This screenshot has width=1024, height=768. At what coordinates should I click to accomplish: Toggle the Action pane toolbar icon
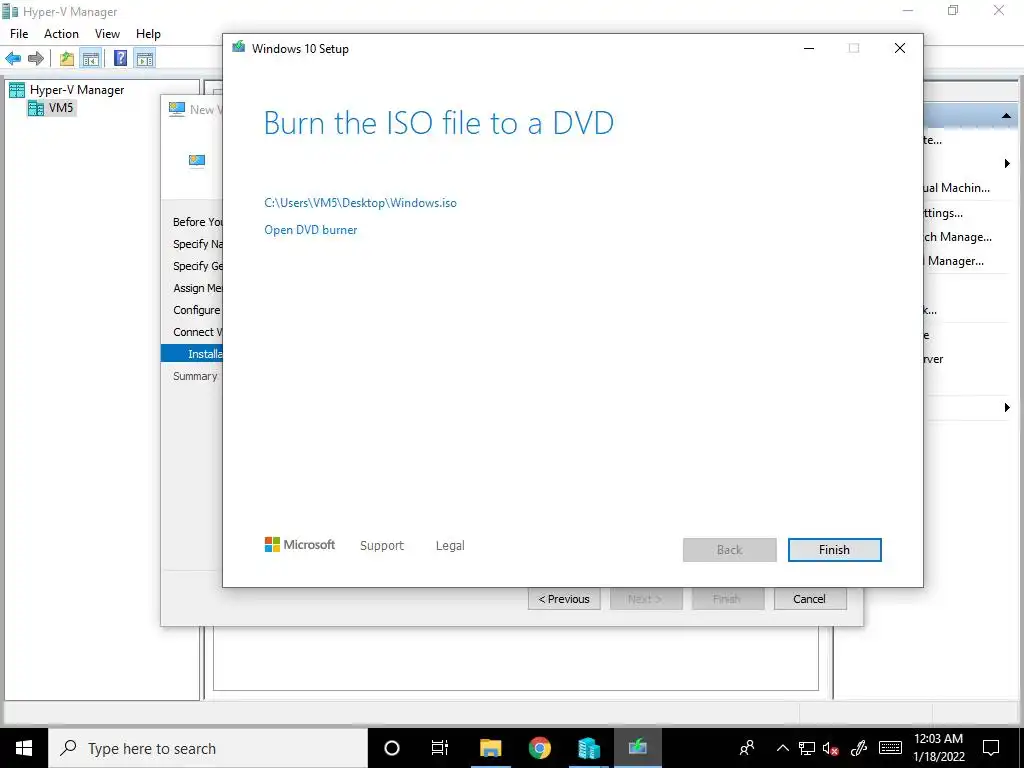coord(145,59)
